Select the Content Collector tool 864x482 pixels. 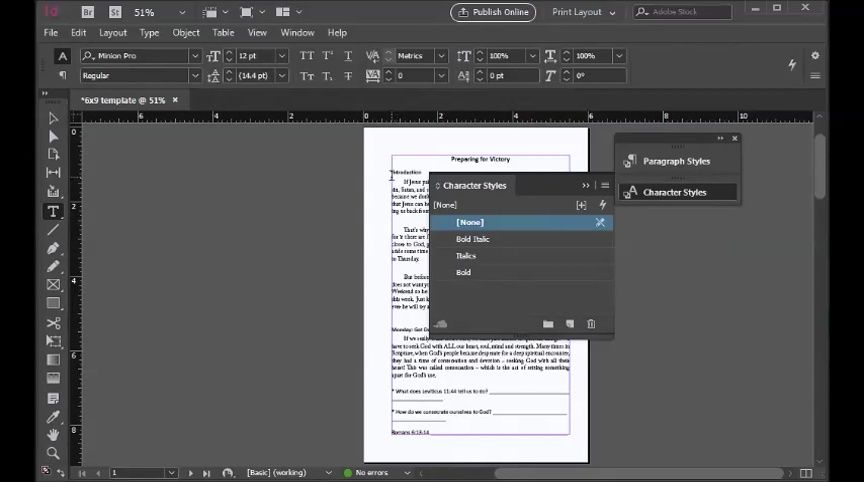[53, 191]
